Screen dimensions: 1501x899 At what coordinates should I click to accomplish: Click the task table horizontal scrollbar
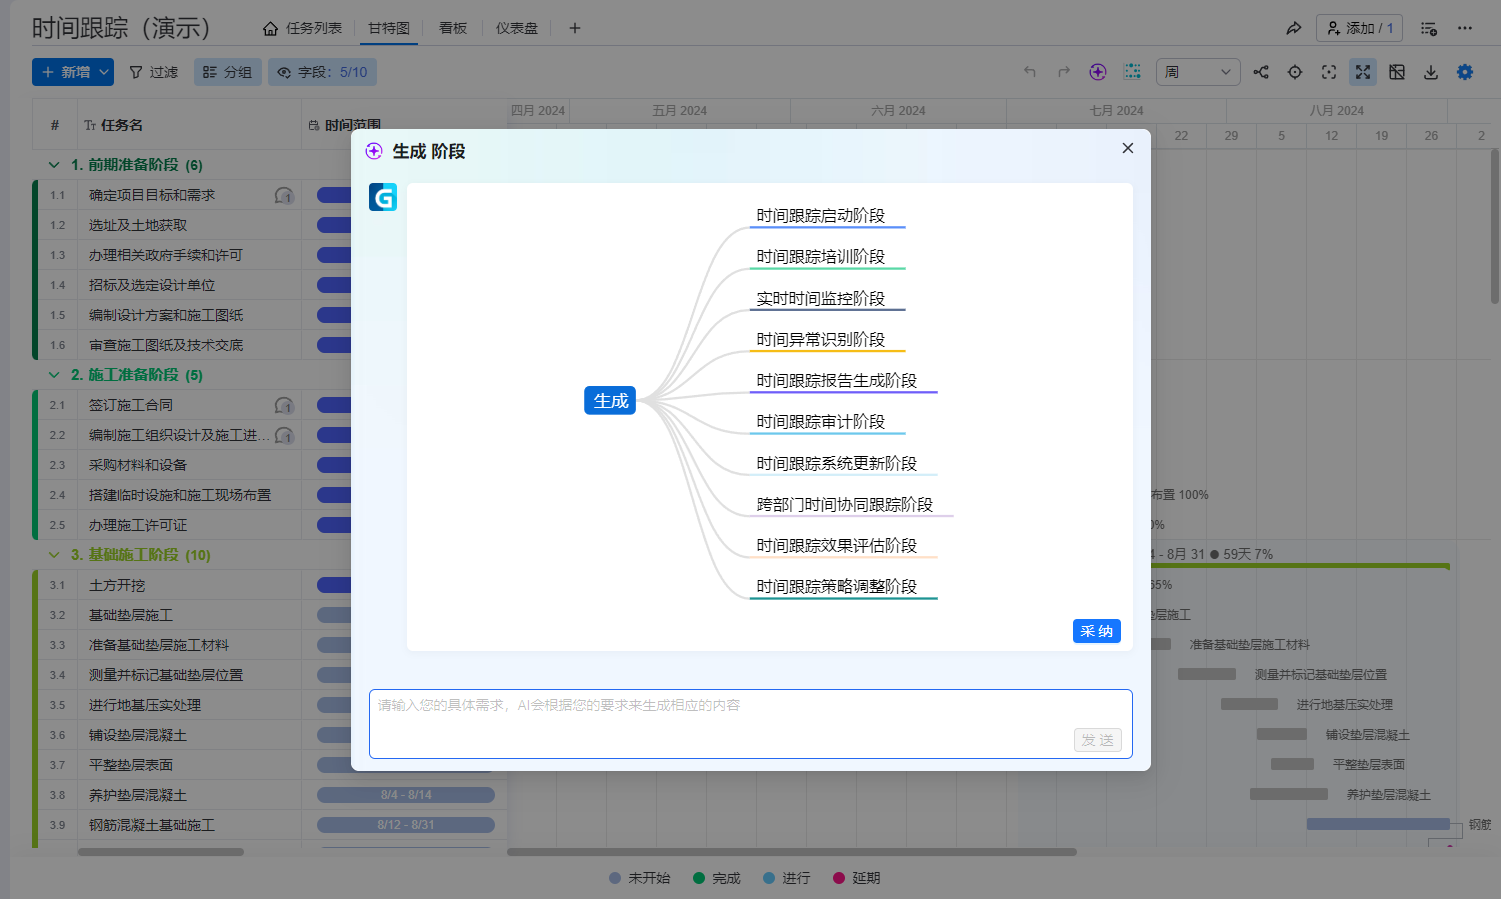coord(161,852)
